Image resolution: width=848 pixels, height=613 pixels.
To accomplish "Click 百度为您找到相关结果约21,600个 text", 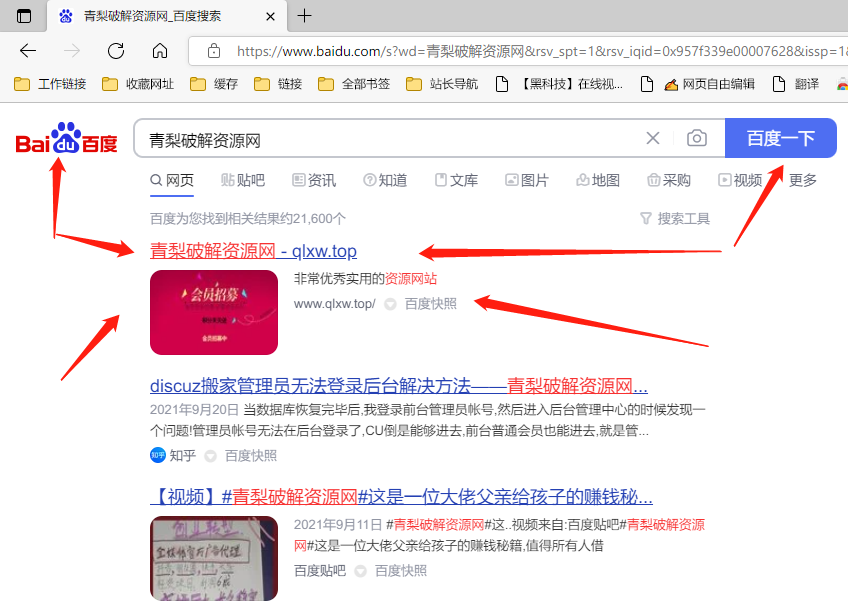I will point(248,219).
